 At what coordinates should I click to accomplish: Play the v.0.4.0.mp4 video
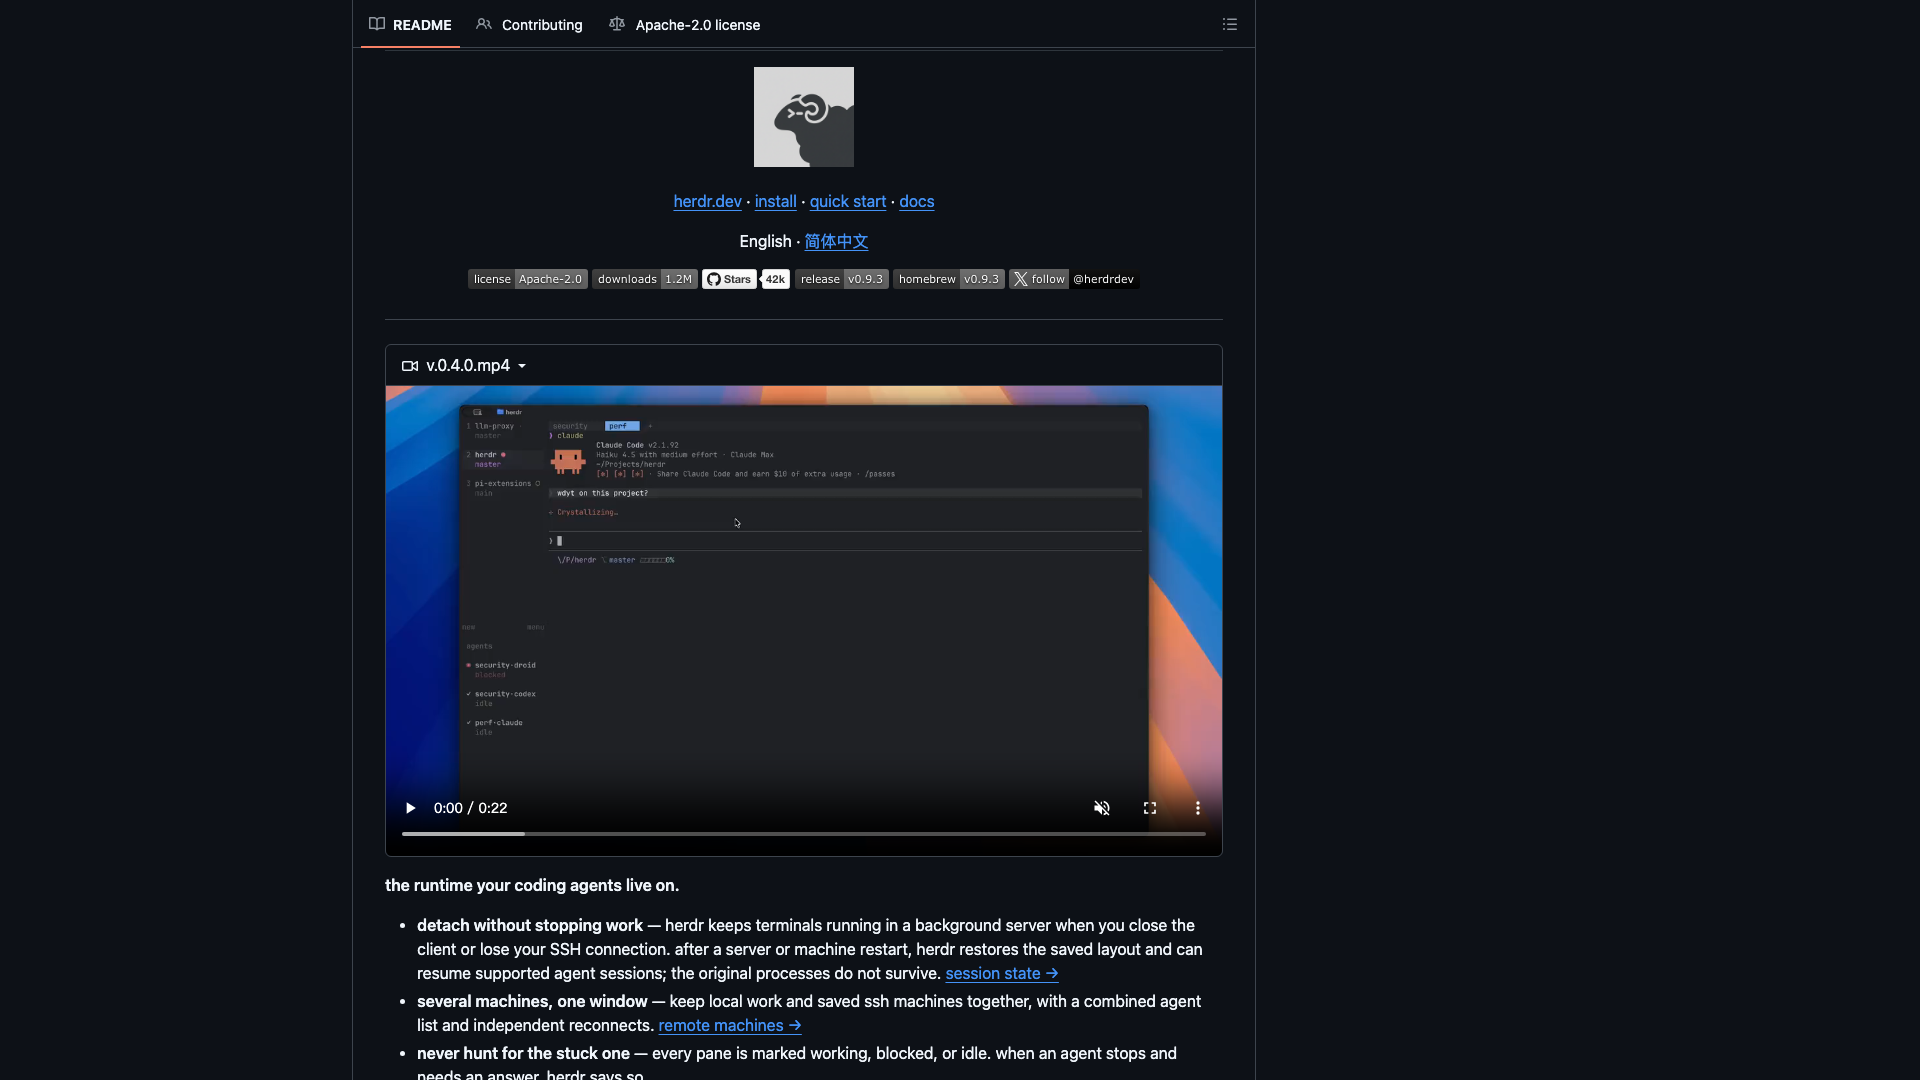click(x=410, y=808)
